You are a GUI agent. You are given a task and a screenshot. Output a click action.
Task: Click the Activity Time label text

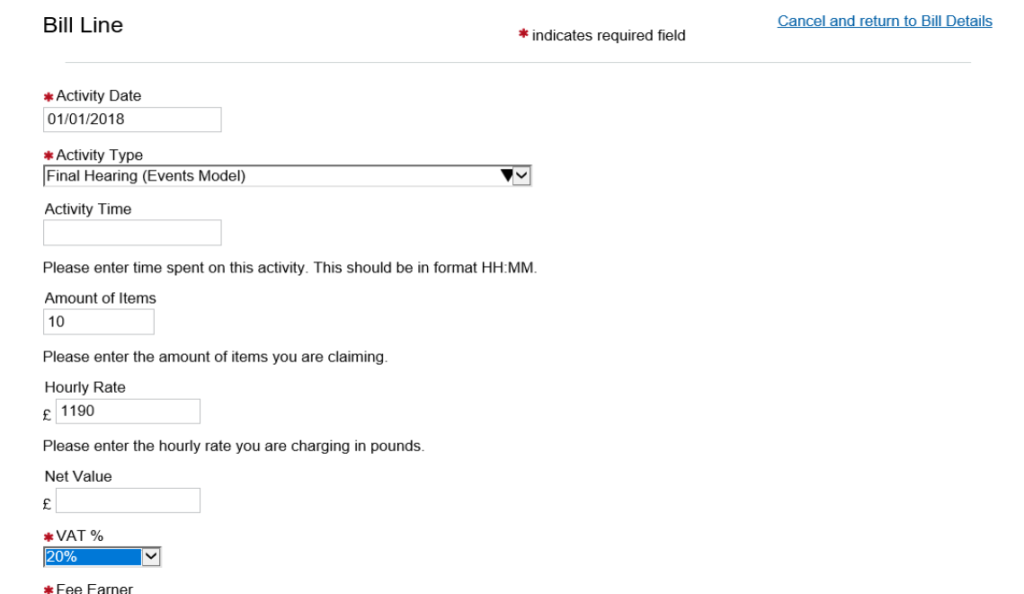[x=88, y=209]
